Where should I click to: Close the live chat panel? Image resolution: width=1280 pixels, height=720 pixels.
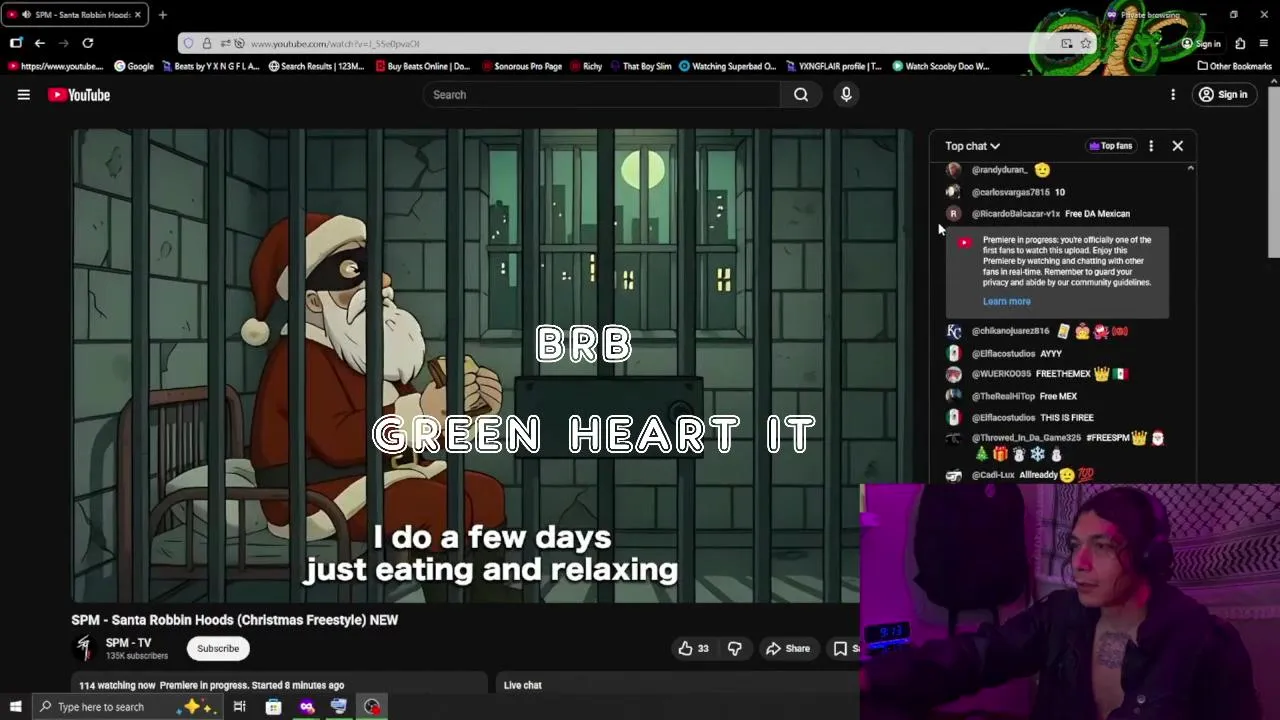[1178, 146]
